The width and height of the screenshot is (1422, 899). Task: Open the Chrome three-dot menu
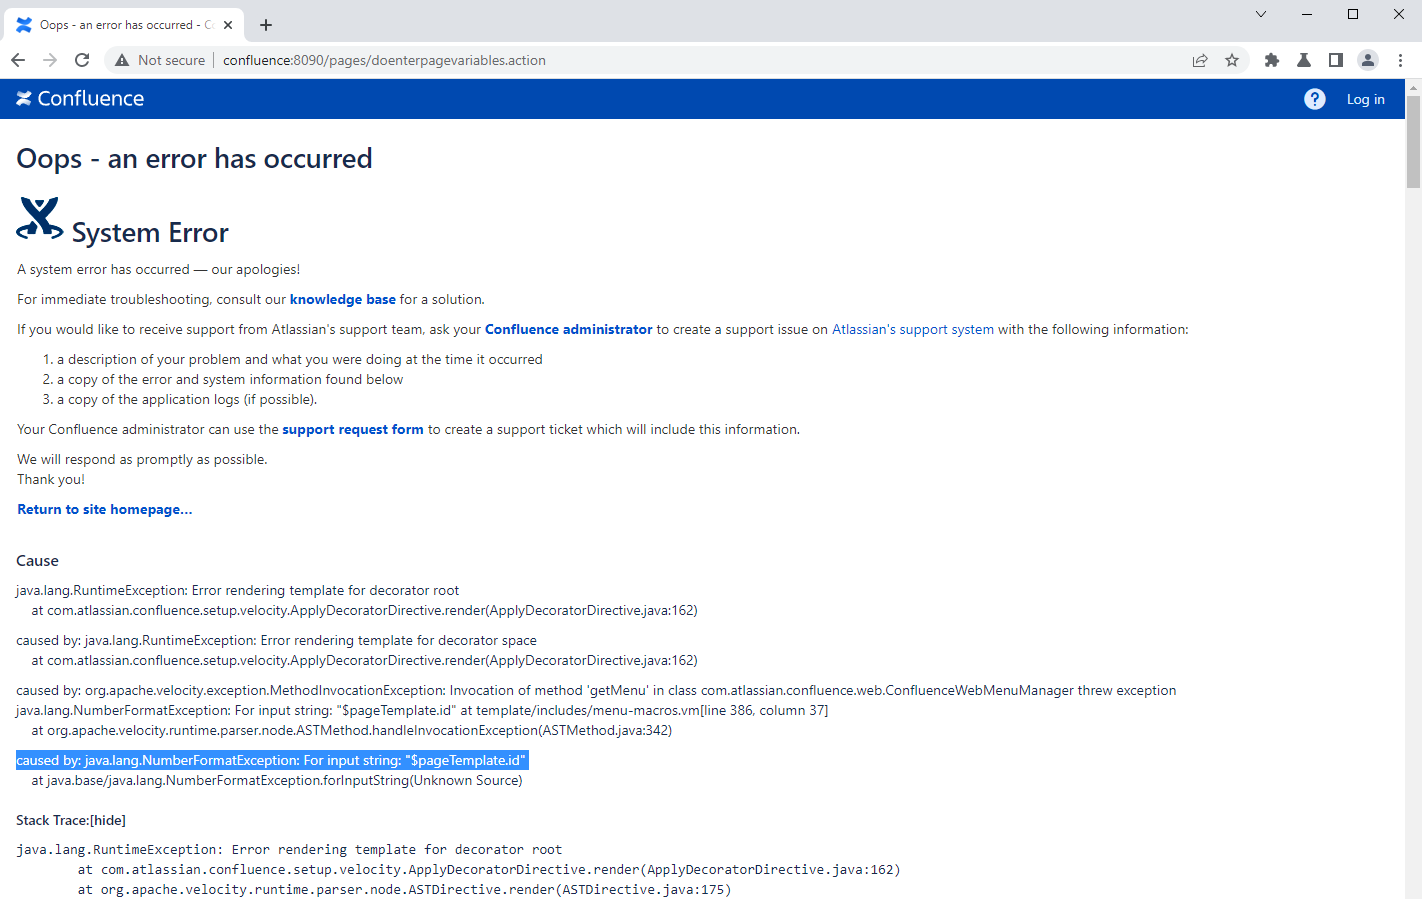[x=1400, y=60]
